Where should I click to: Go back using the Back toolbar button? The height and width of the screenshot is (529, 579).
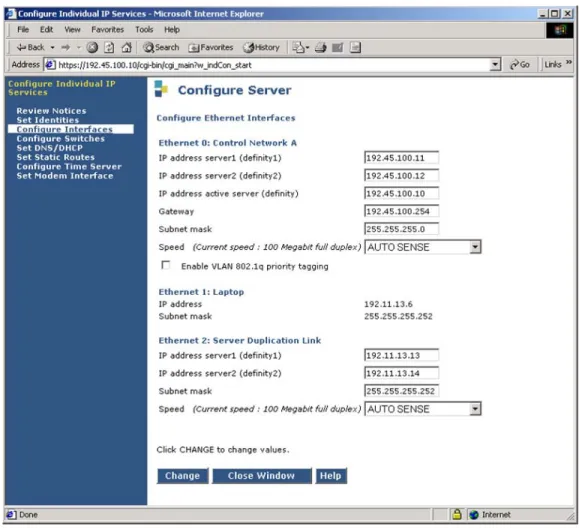tap(30, 47)
